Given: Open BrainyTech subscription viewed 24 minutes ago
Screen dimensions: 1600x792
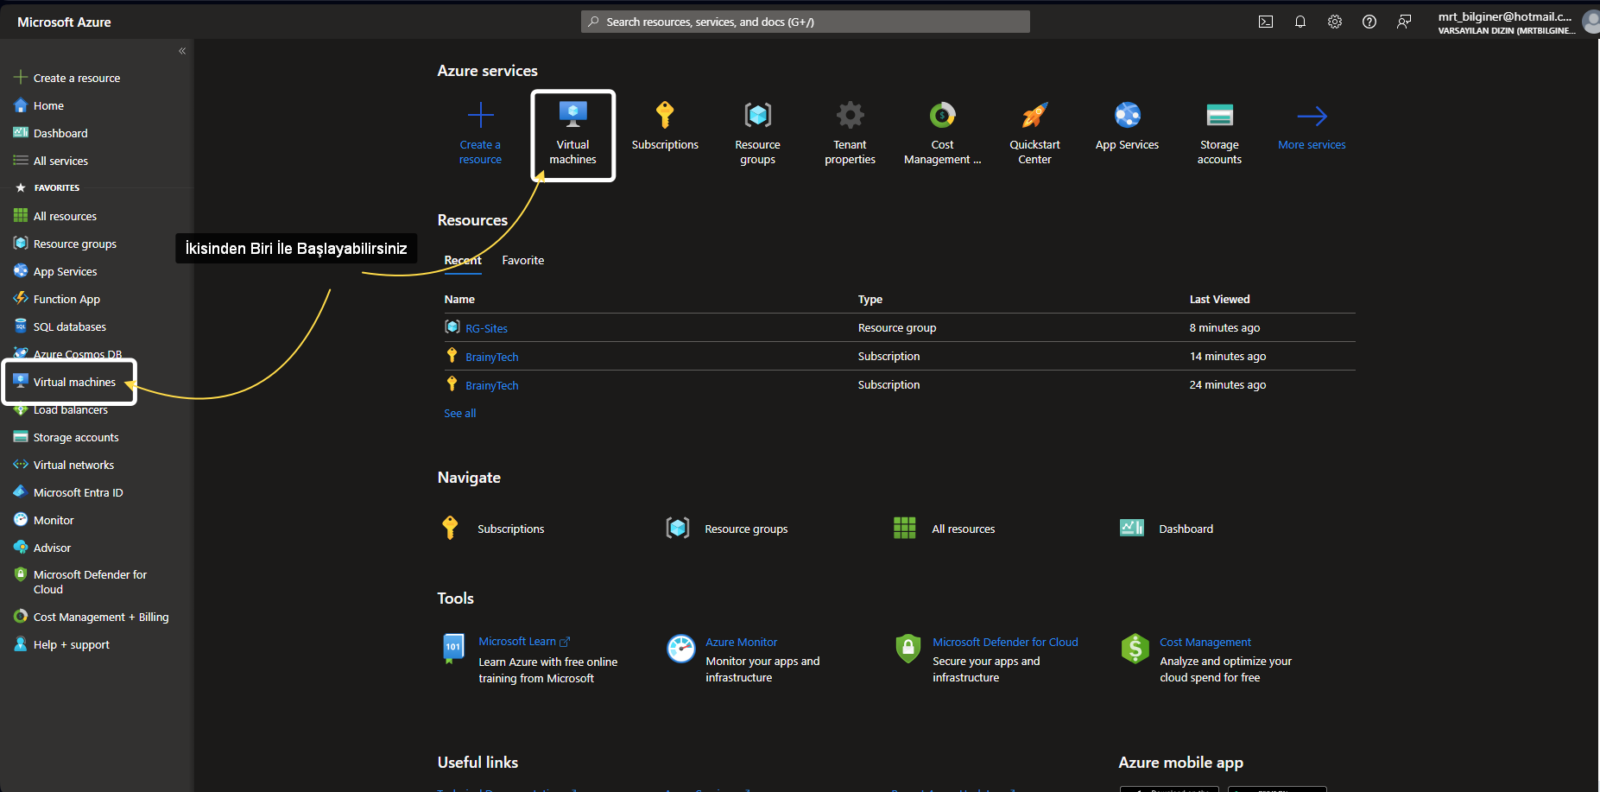Looking at the screenshot, I should click(492, 385).
